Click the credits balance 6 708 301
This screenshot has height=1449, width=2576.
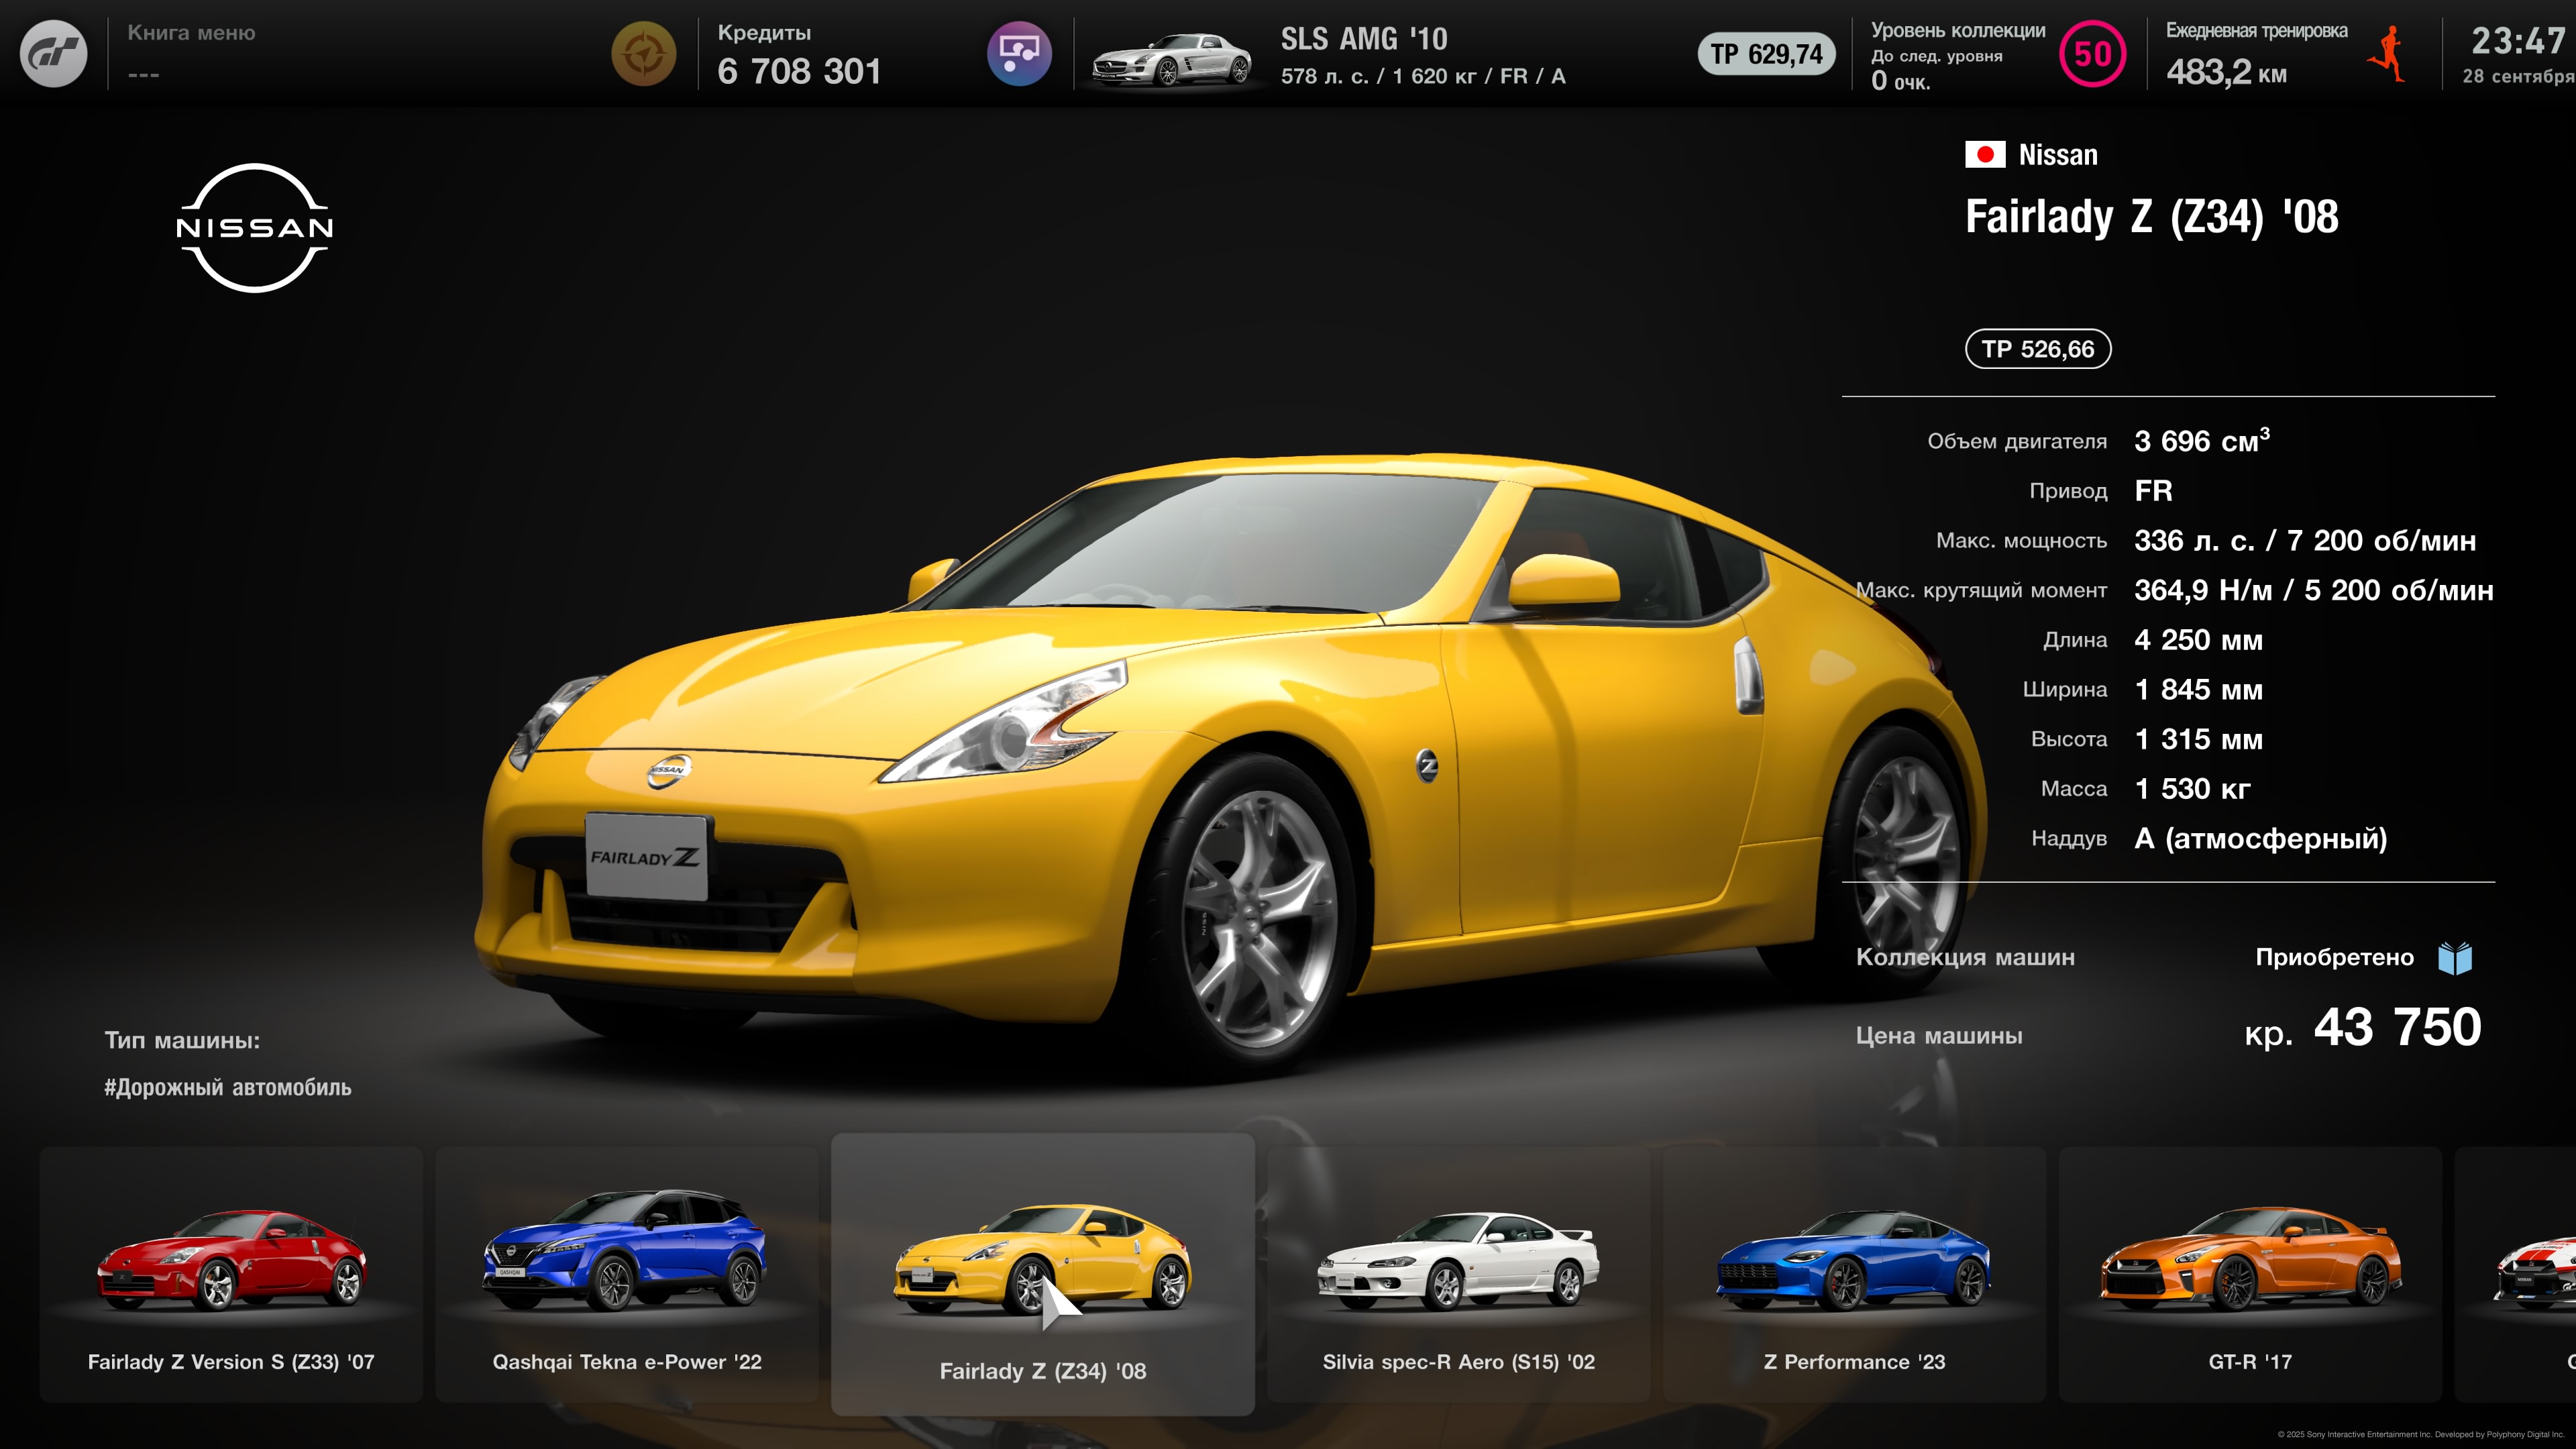click(799, 71)
